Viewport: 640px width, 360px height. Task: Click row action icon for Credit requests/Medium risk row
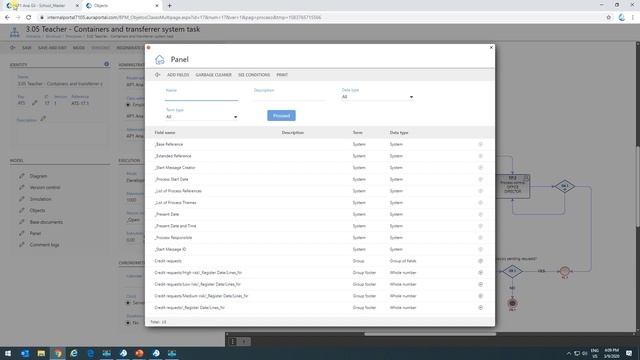pos(480,296)
